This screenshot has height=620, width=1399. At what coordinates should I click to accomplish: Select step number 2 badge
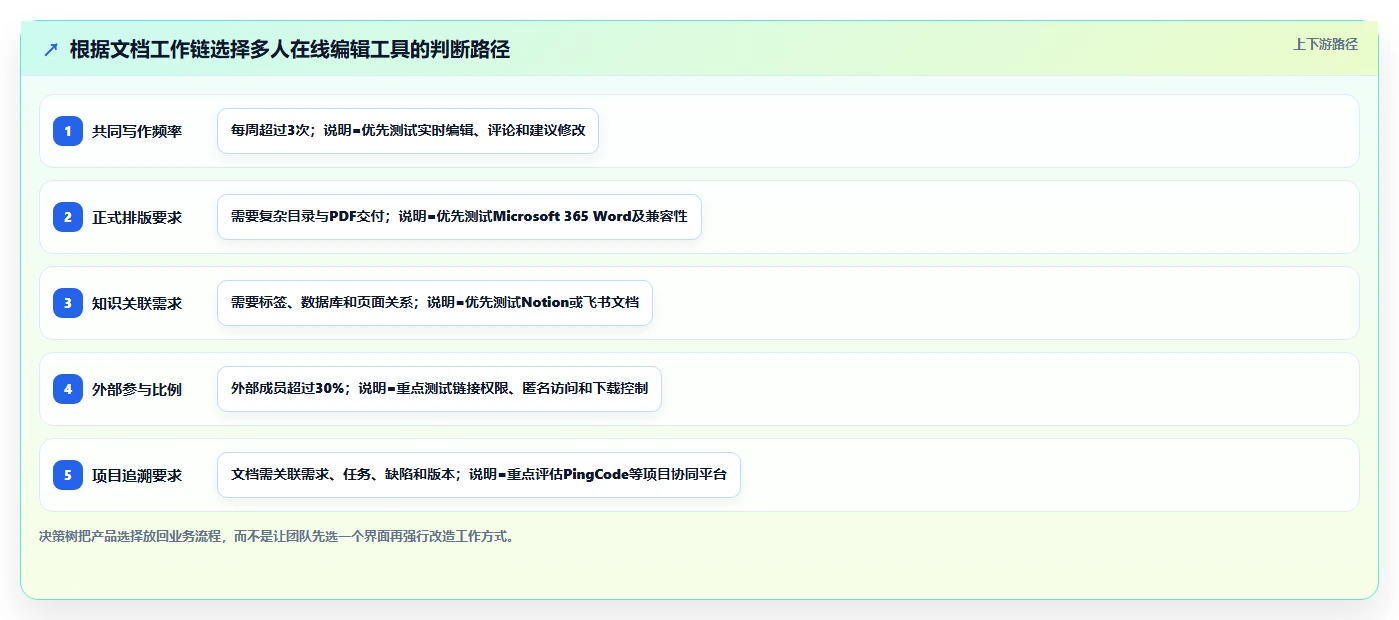click(68, 216)
